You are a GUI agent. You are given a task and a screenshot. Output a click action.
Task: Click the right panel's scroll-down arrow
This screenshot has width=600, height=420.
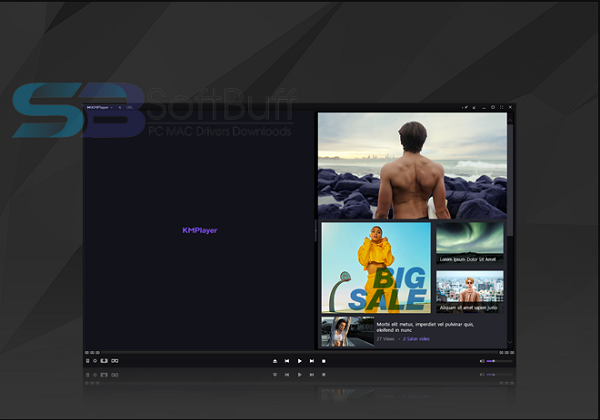click(510, 342)
